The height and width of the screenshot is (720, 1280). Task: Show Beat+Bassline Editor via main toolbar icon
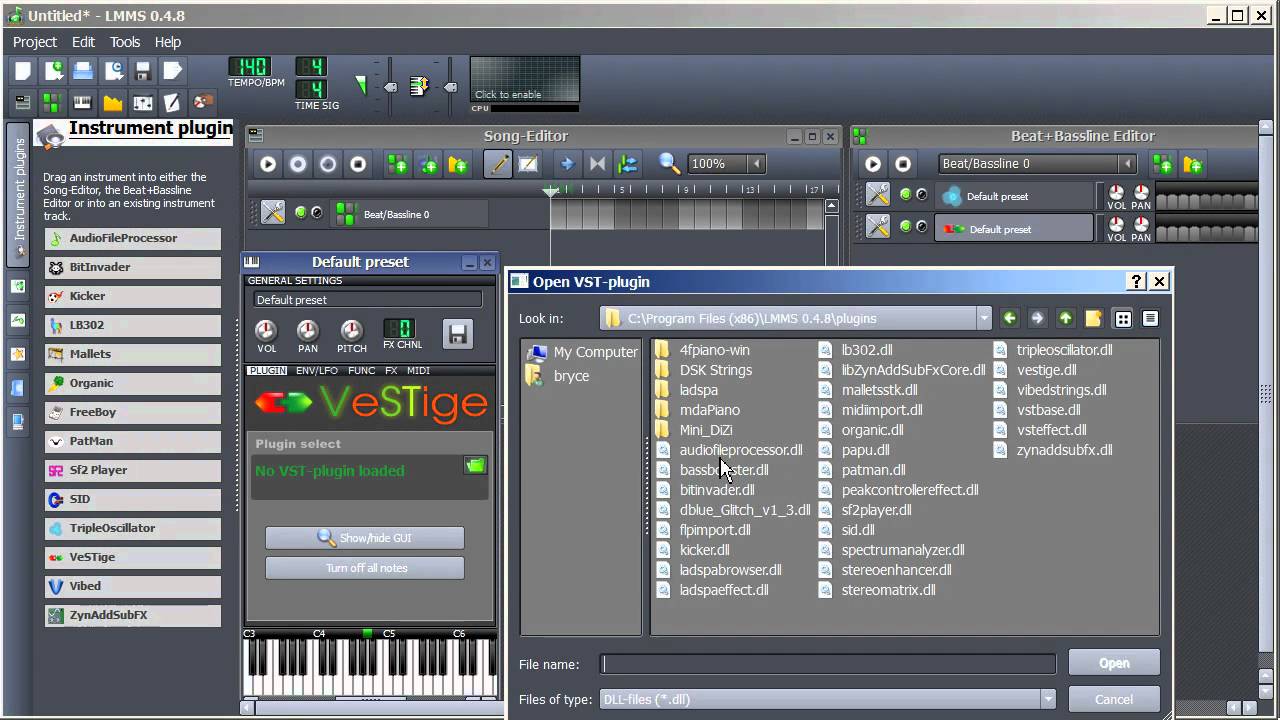(x=53, y=102)
